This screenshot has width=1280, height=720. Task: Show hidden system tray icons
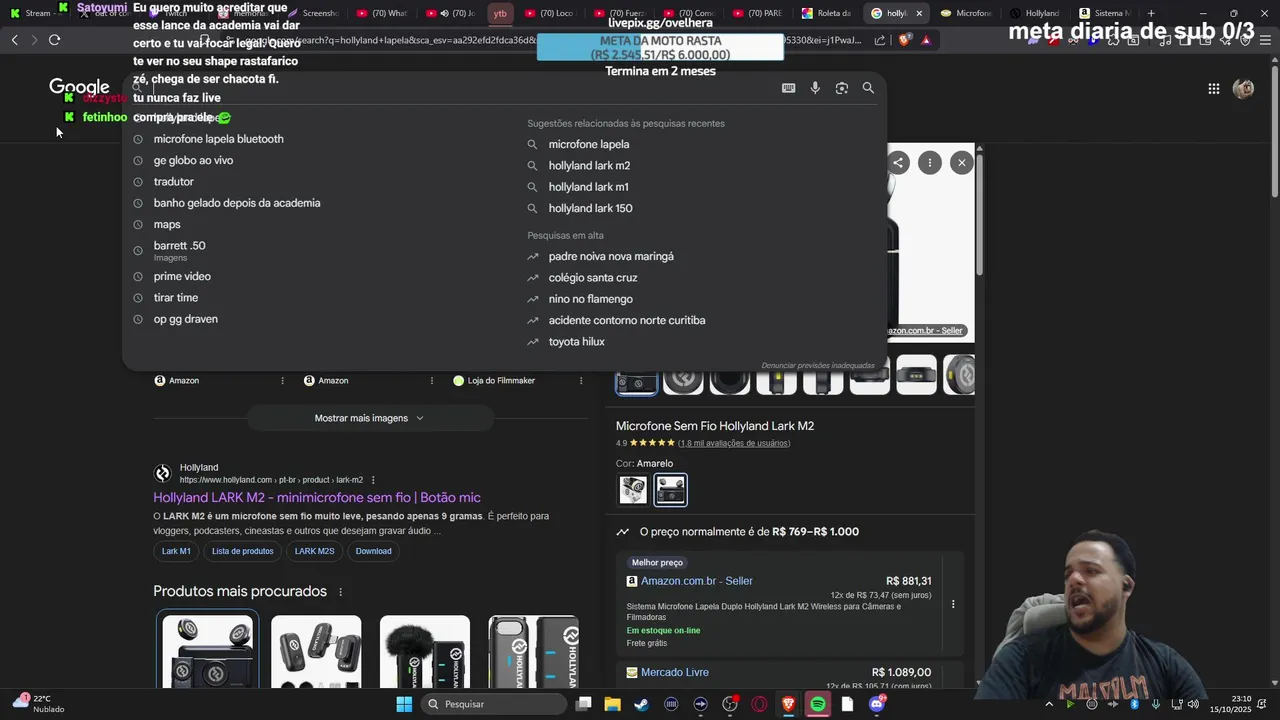(1049, 704)
